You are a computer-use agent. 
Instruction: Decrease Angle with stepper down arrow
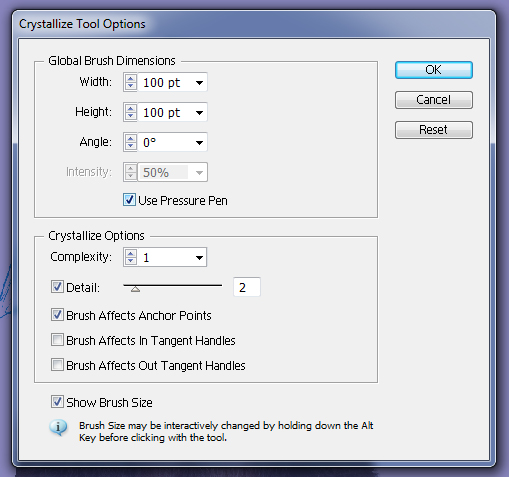point(130,146)
